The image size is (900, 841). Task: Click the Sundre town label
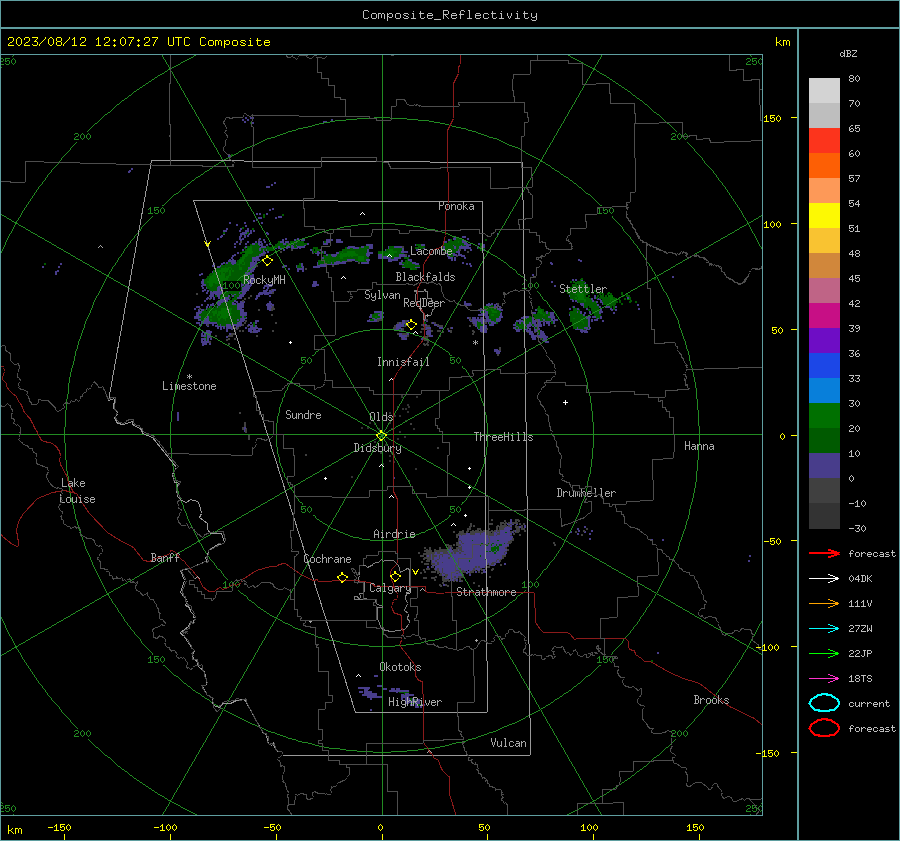[303, 414]
